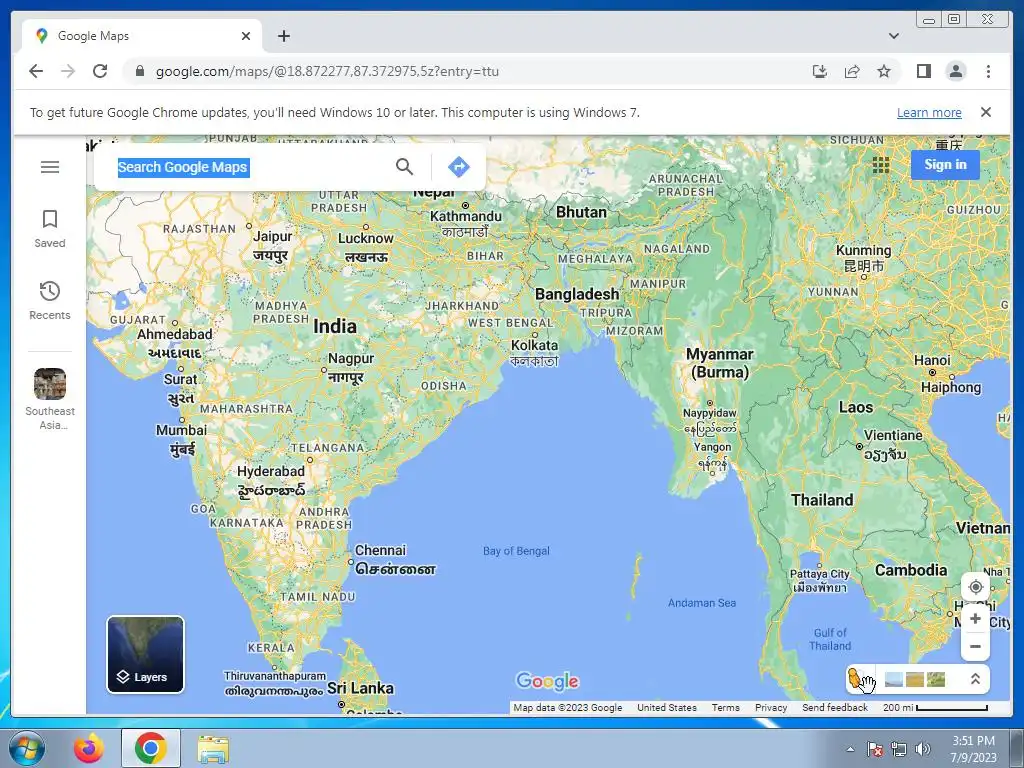The width and height of the screenshot is (1024, 768).
Task: Click the Myanmar (Burma) label
Action: [720, 363]
